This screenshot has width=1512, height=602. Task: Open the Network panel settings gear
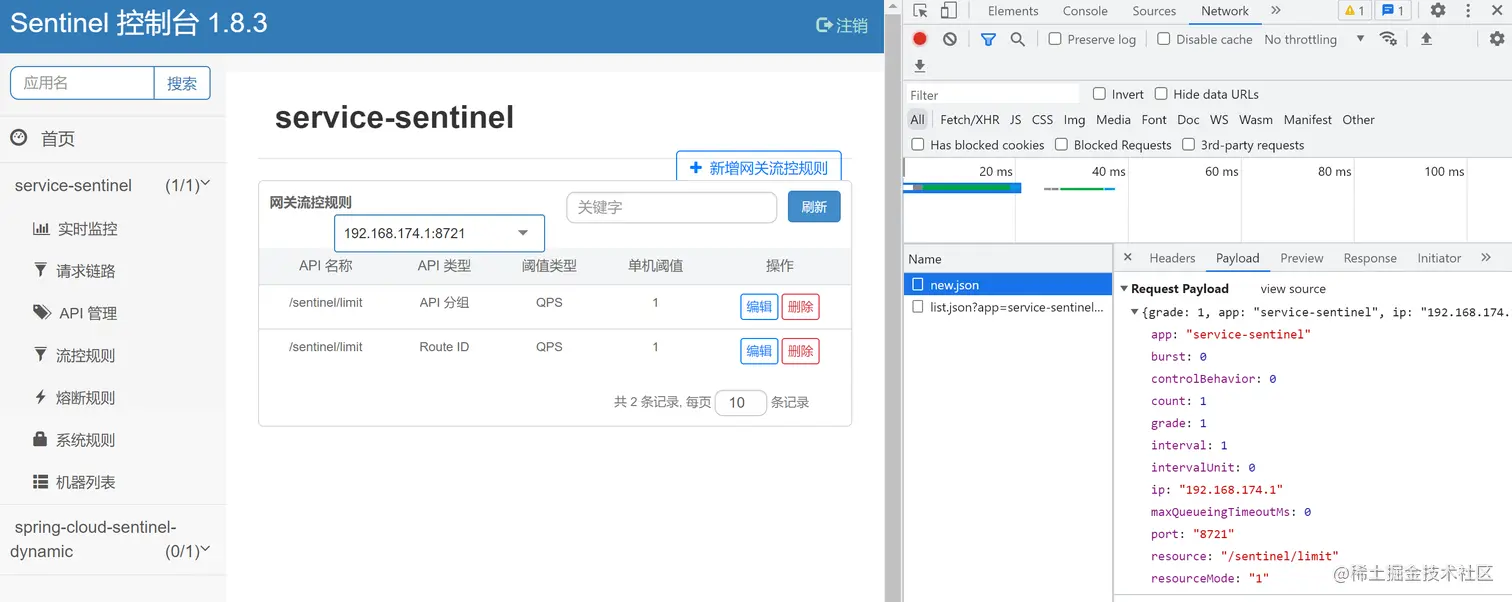tap(1496, 39)
